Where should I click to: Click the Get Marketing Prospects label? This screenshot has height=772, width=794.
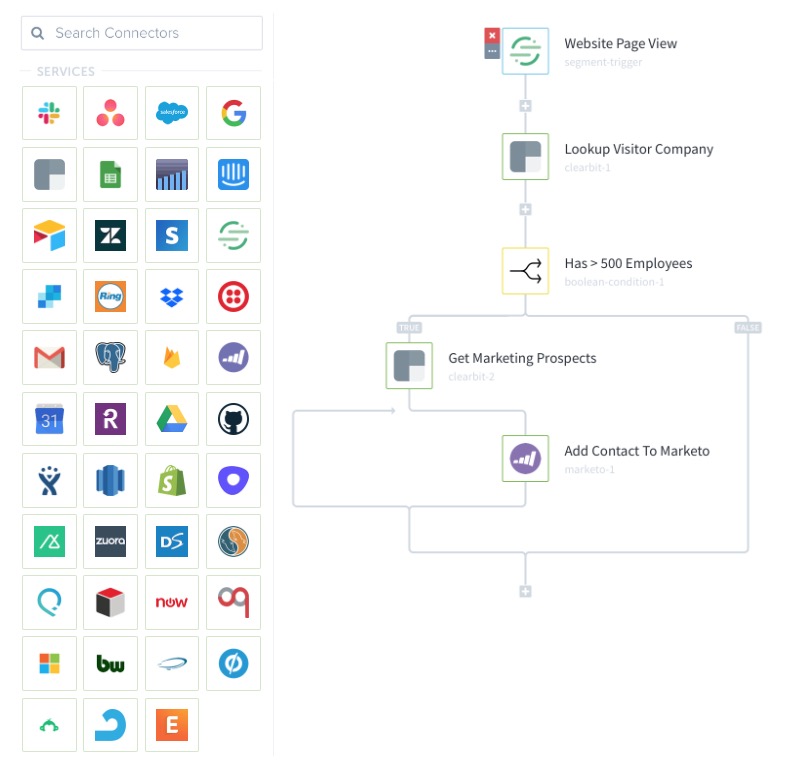click(x=522, y=358)
